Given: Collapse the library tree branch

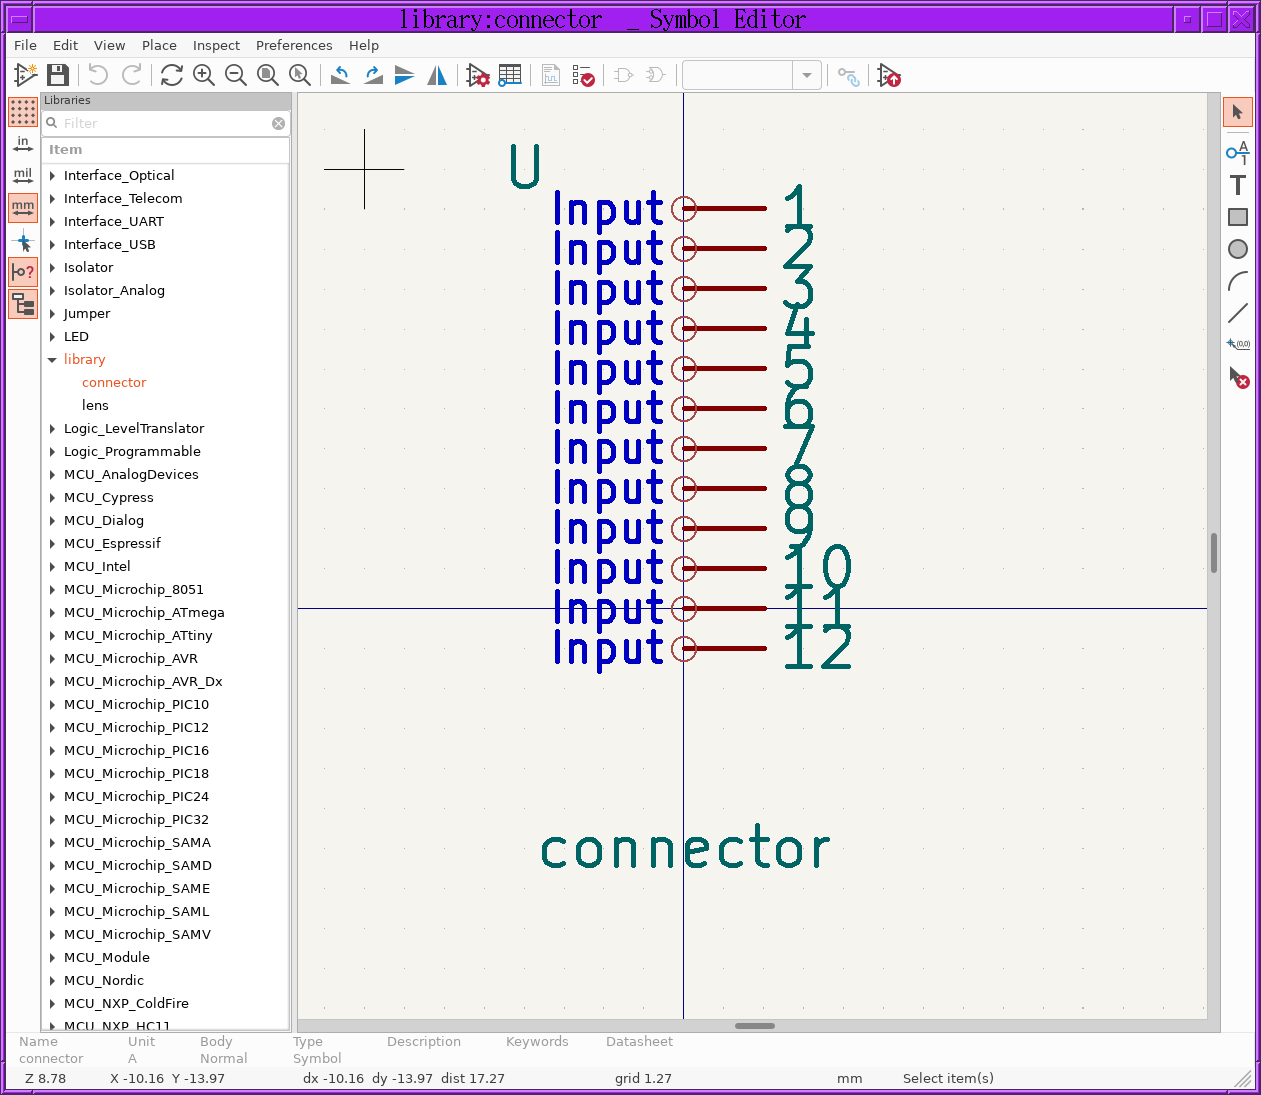Looking at the screenshot, I should pos(52,359).
